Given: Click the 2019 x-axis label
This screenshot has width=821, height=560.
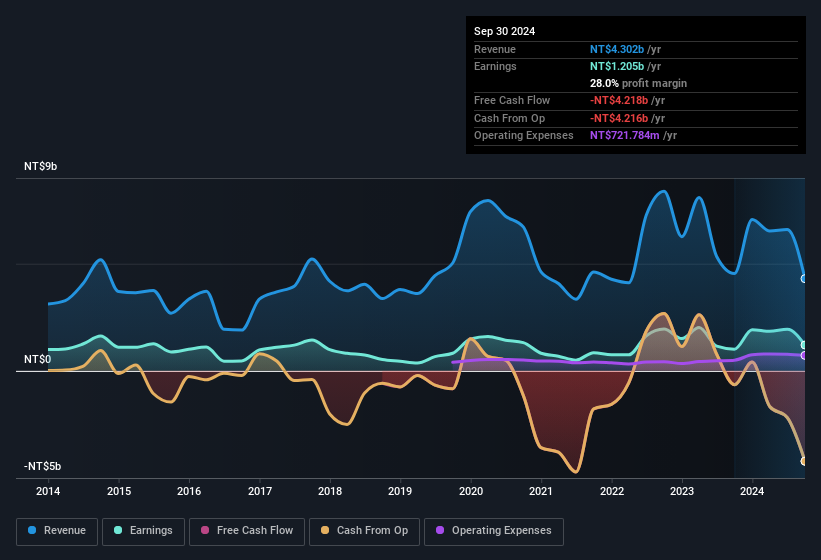Looking at the screenshot, I should (400, 491).
